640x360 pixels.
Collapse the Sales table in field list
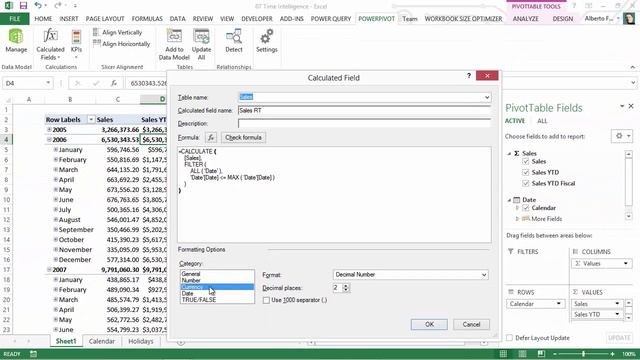509,153
